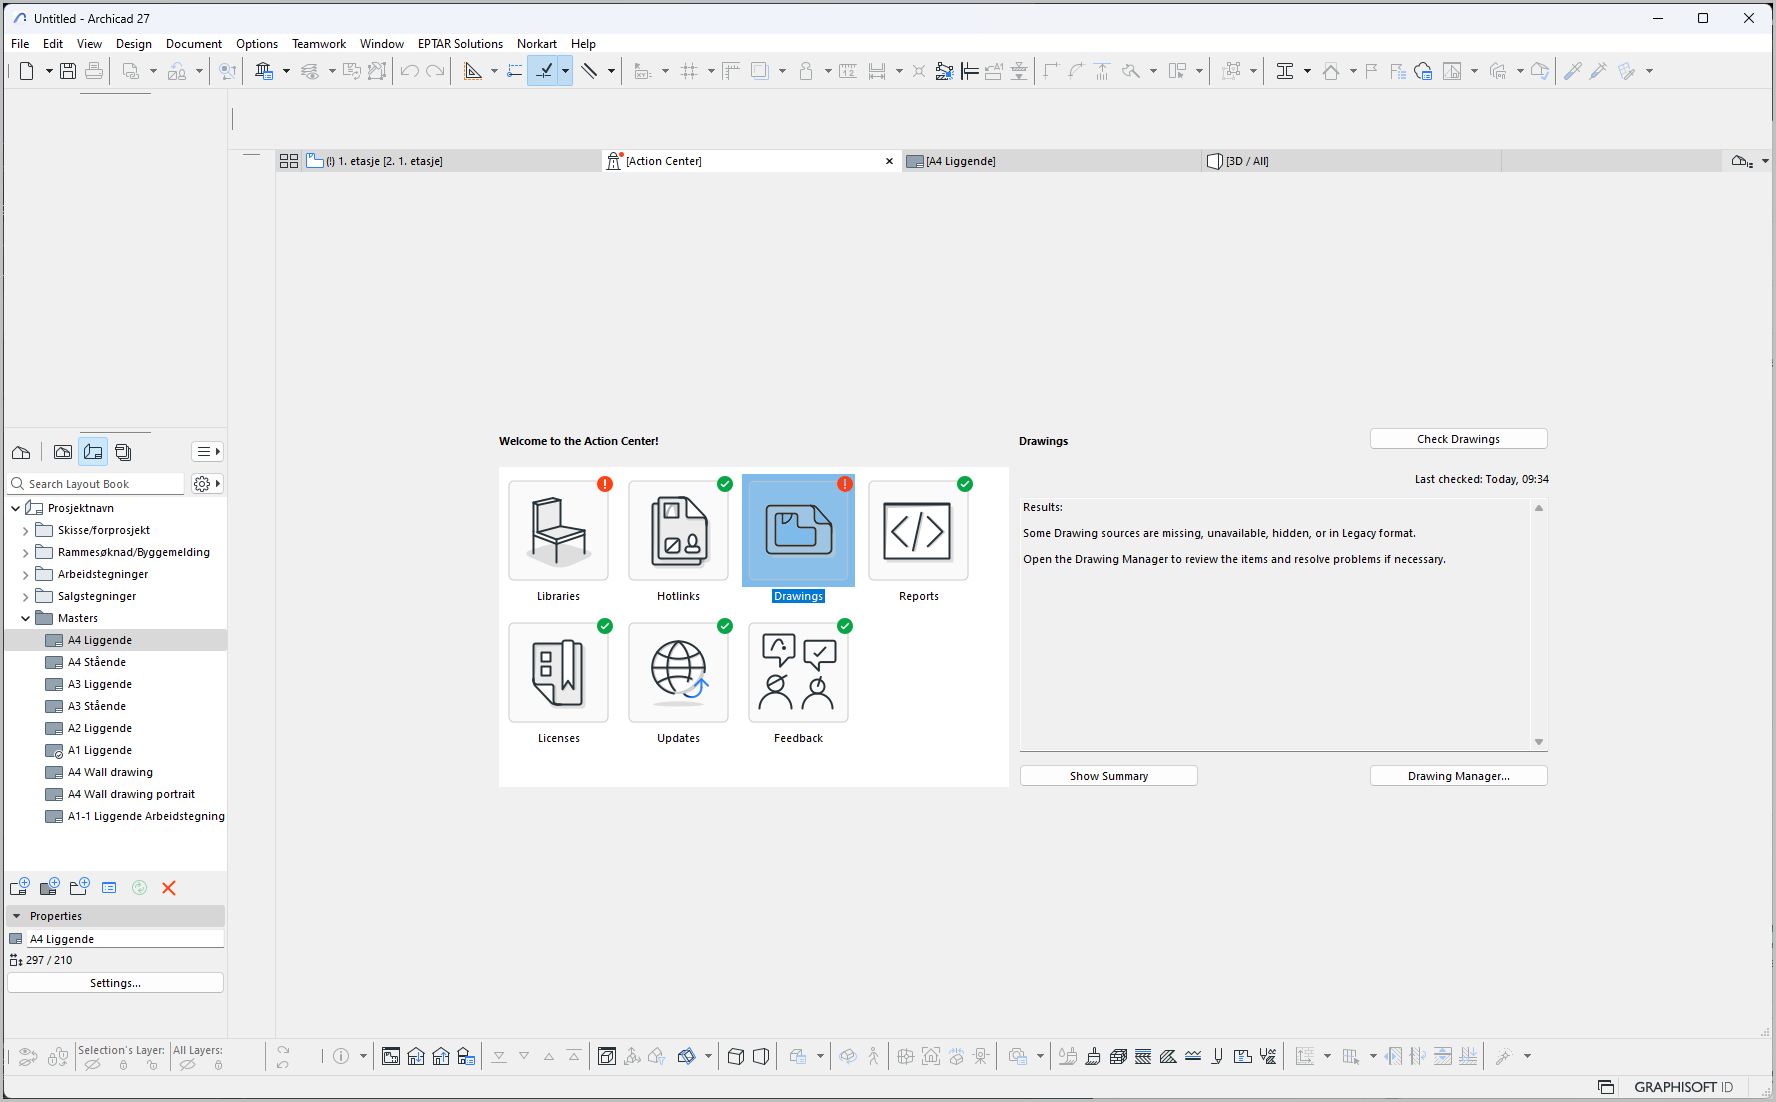
Task: Toggle the Publisher Sets navigator button
Action: [x=123, y=452]
